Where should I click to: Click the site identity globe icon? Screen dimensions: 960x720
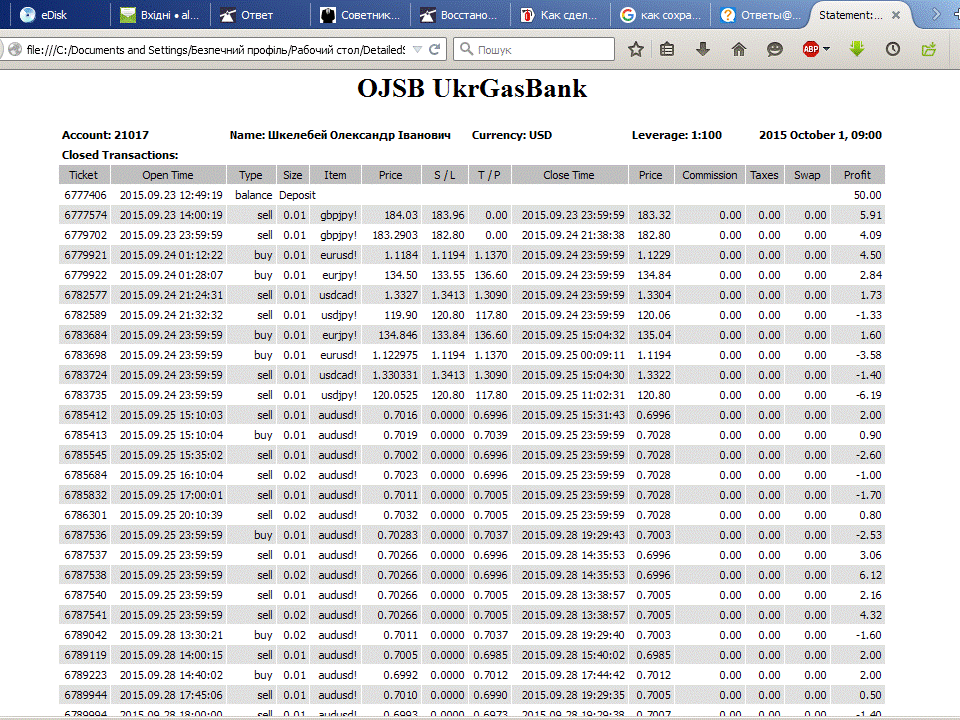pyautogui.click(x=15, y=50)
